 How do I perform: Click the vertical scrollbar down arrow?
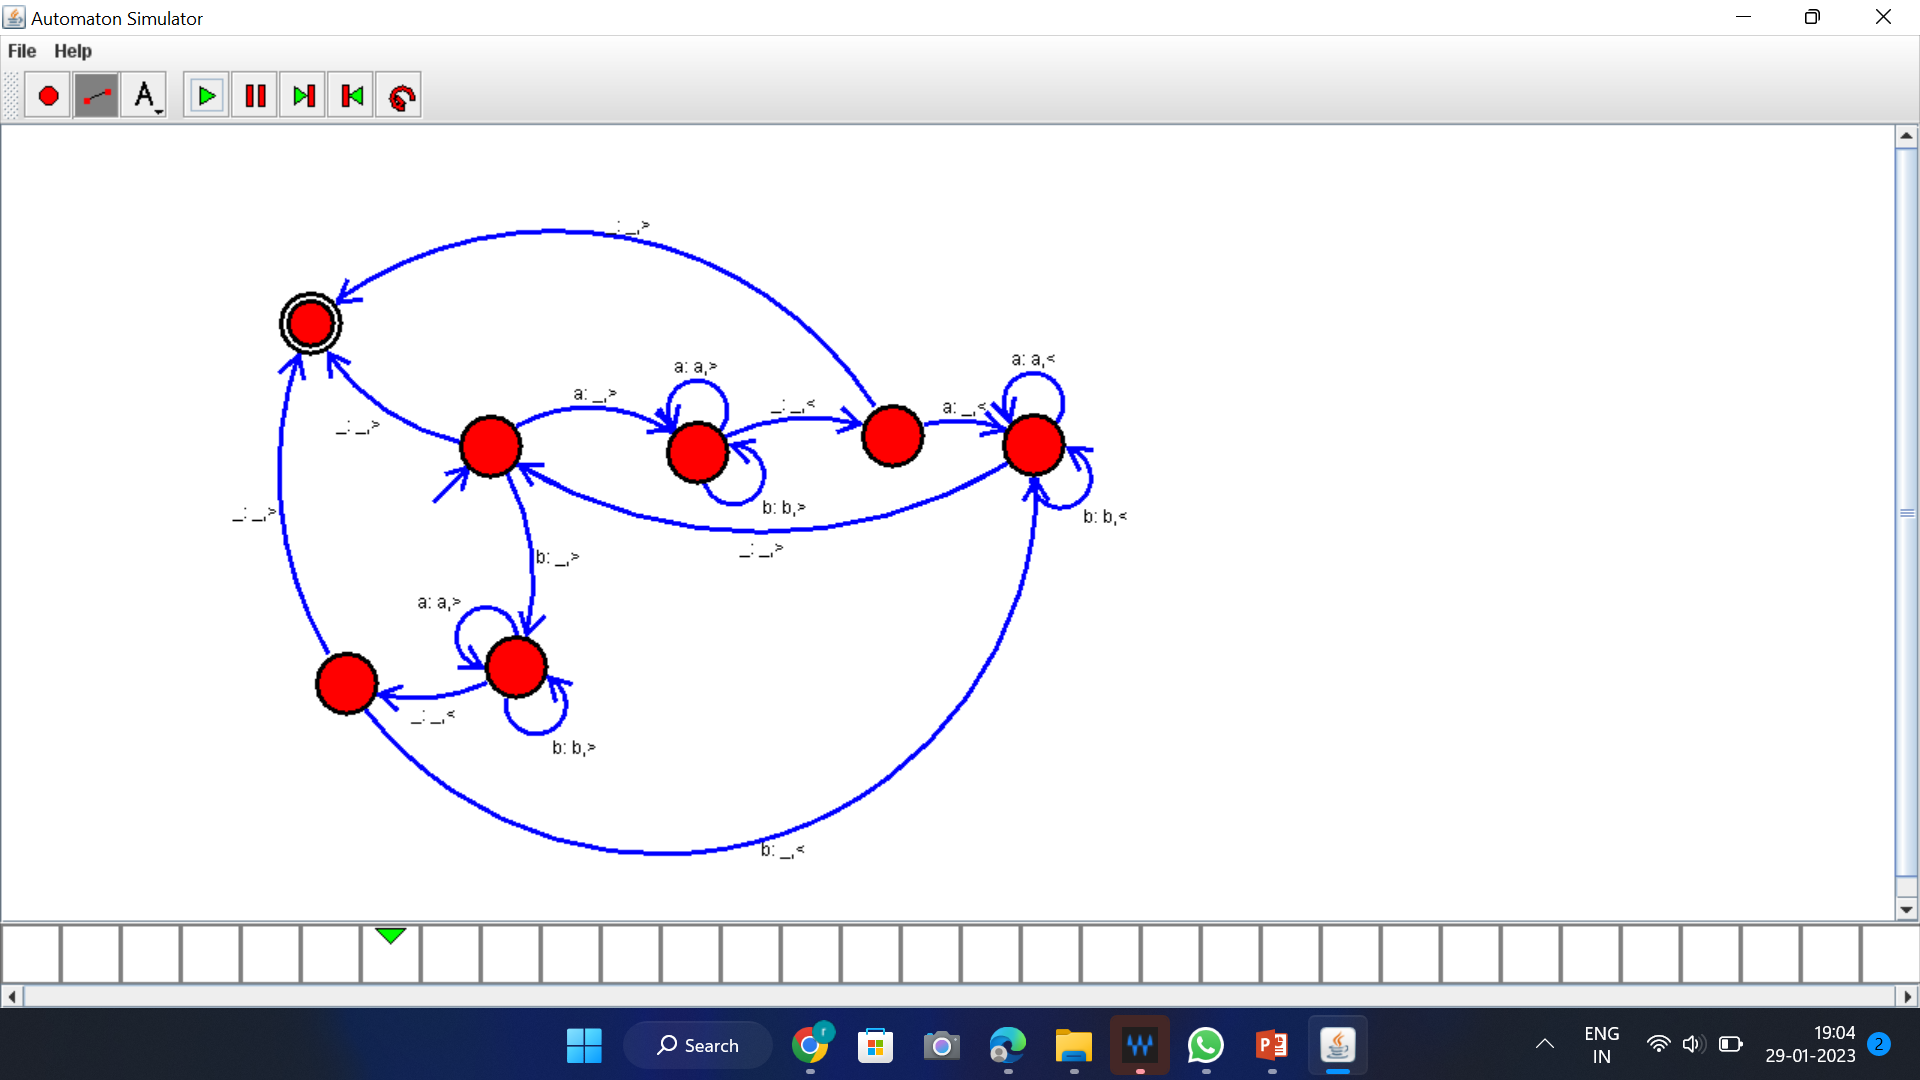coord(1906,909)
